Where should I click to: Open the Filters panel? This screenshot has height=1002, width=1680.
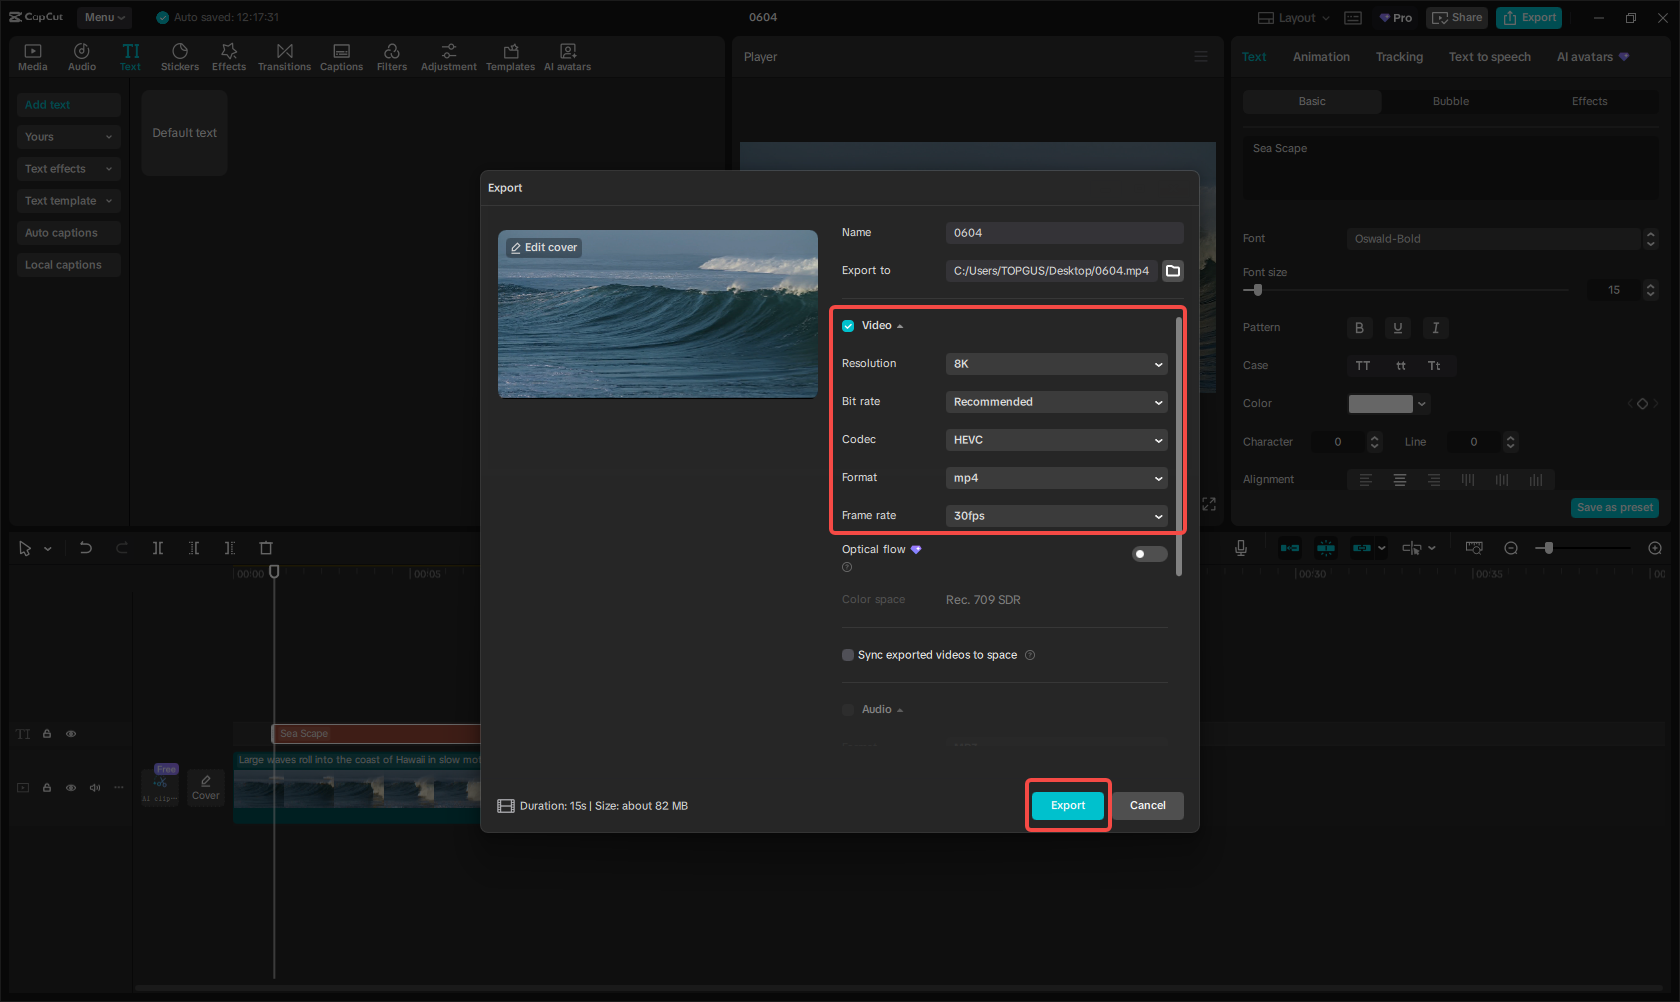(x=391, y=55)
